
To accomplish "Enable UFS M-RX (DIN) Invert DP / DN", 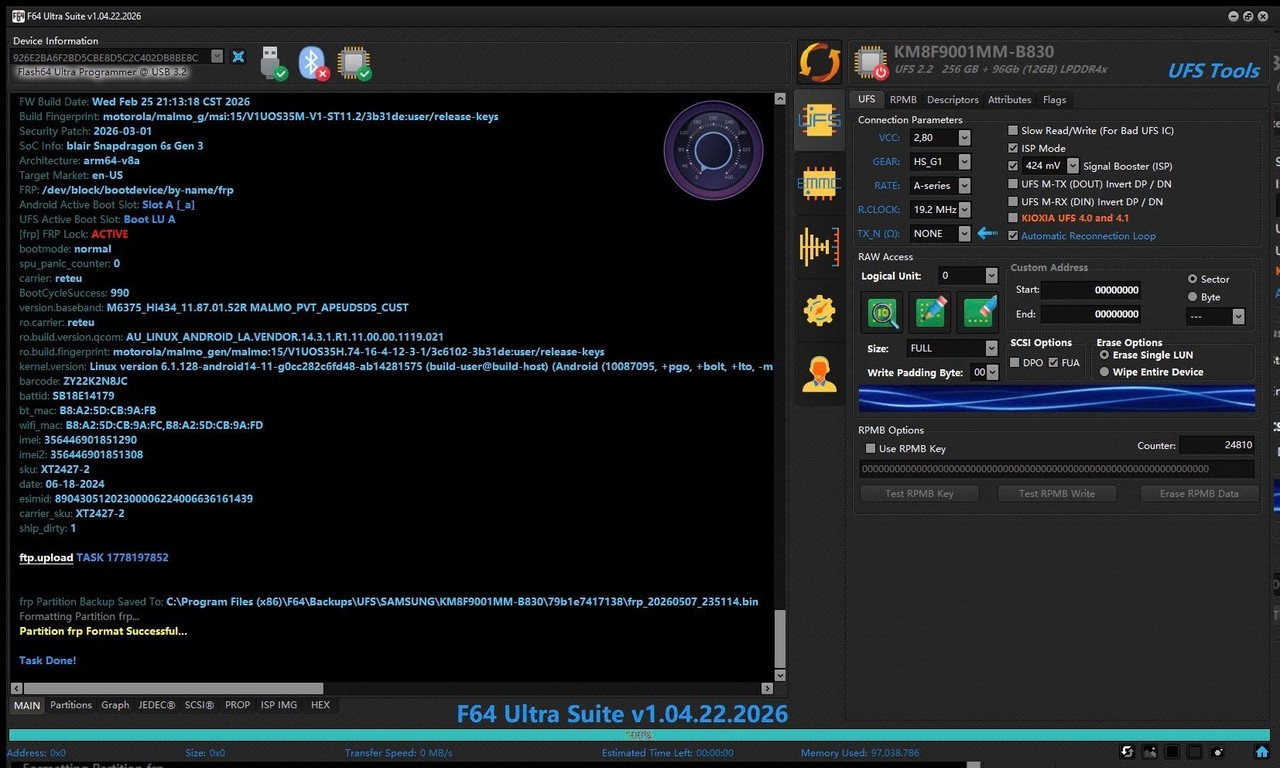I will click(1013, 201).
